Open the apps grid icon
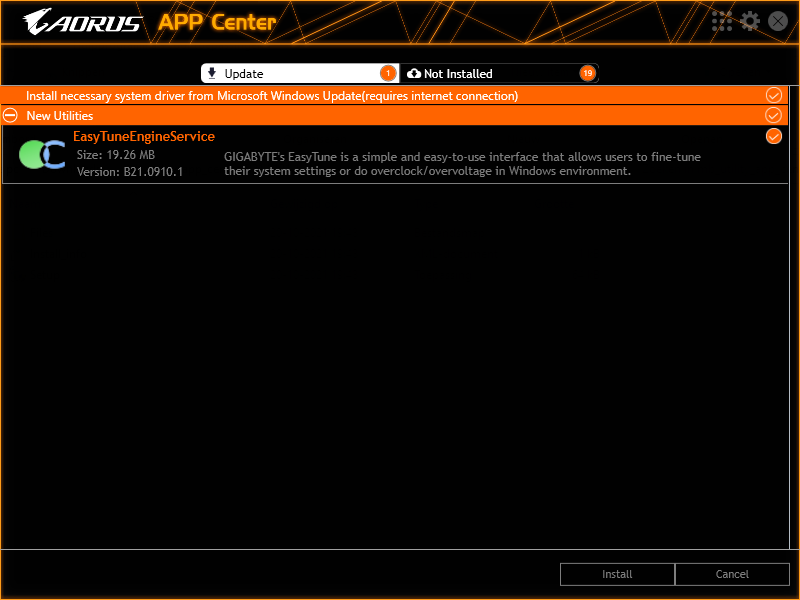 tap(721, 21)
